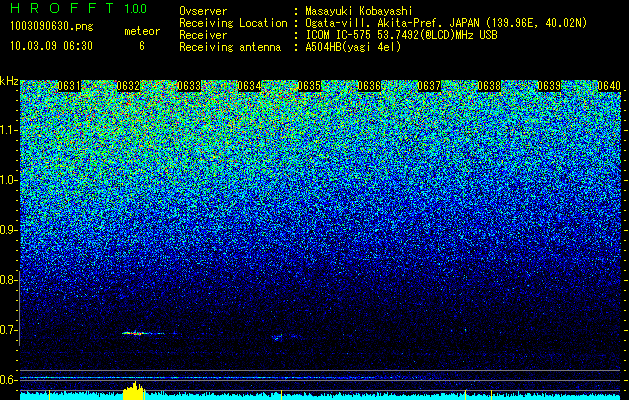Click the 0638 time marker
Screen dimensions: 629x400
[x=489, y=86]
